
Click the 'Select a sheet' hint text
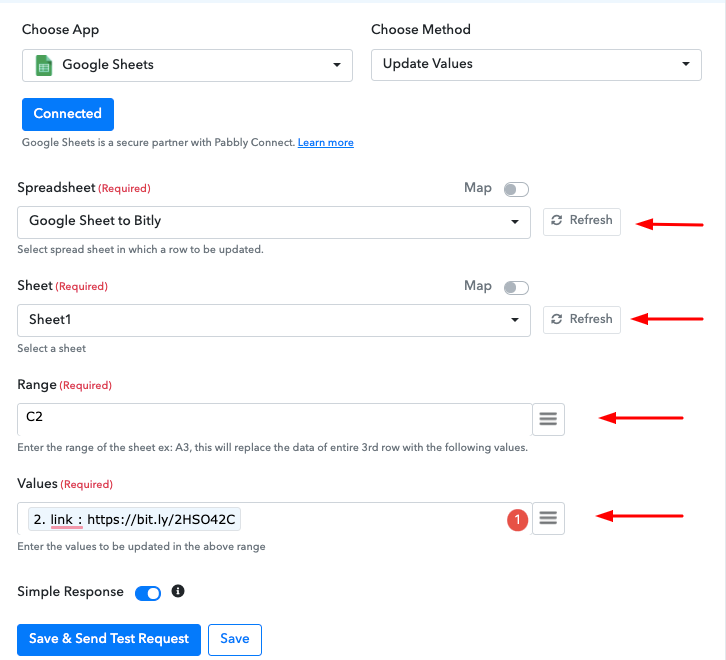click(51, 348)
